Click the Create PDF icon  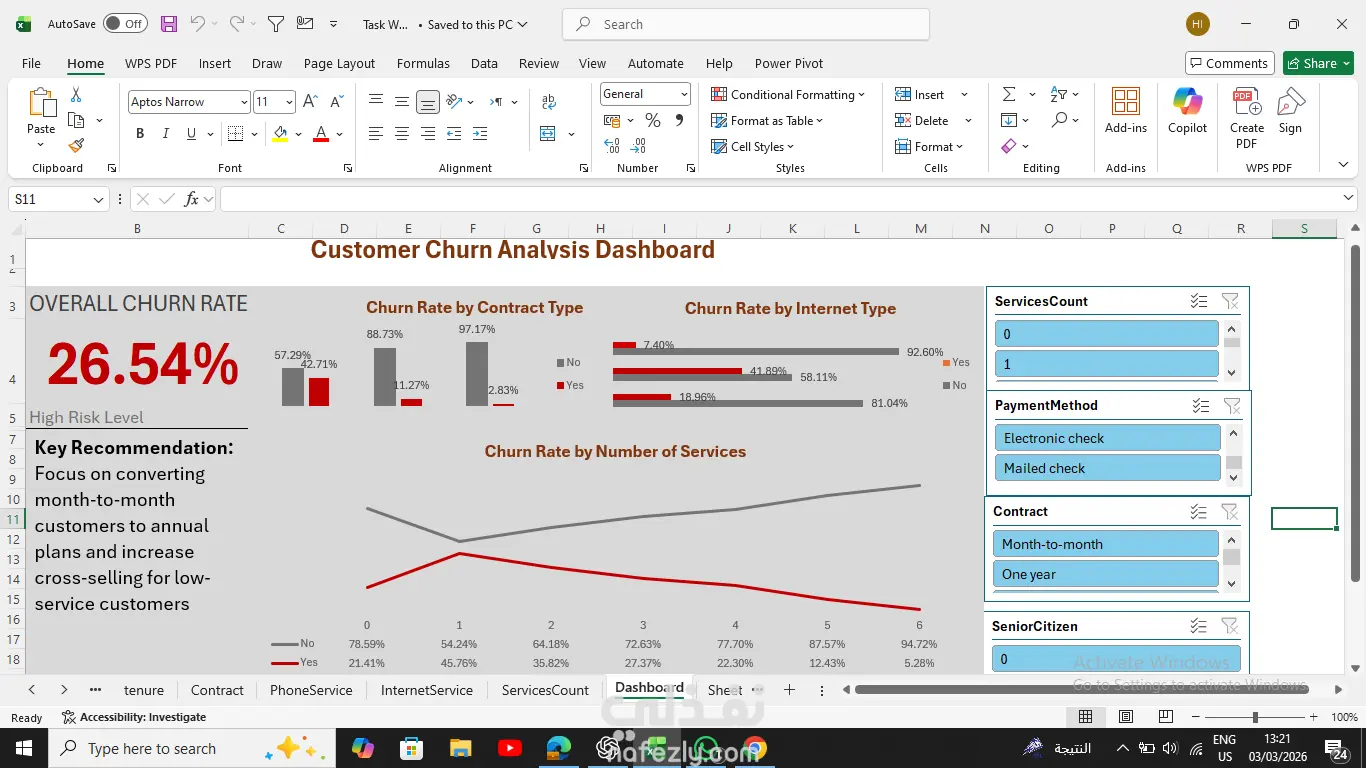click(x=1246, y=118)
